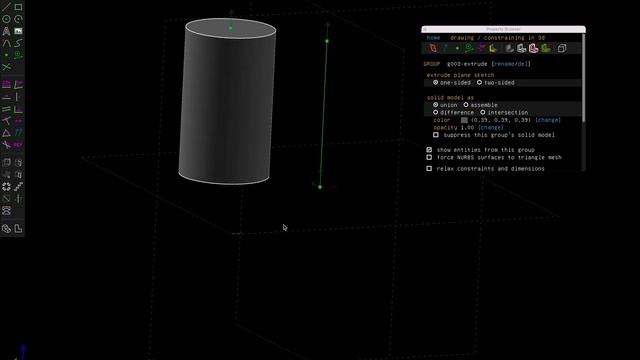Image resolution: width=640 pixels, height=360 pixels.
Task: Click change link next to color
Action: [x=548, y=120]
